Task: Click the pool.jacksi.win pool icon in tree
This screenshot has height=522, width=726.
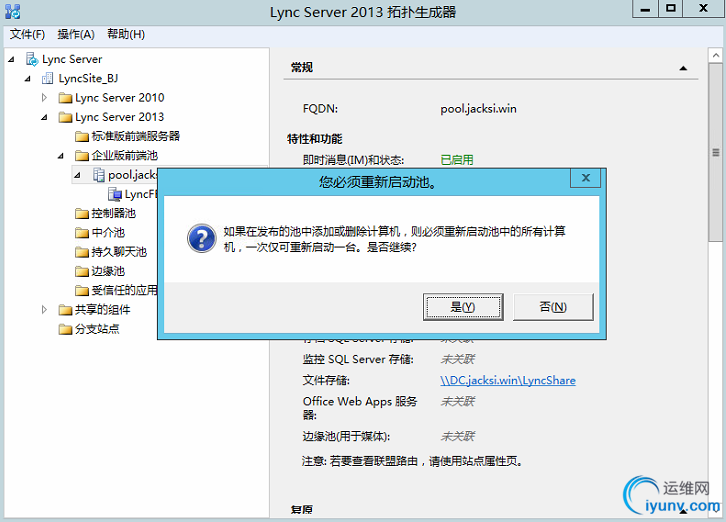Action: (x=99, y=175)
